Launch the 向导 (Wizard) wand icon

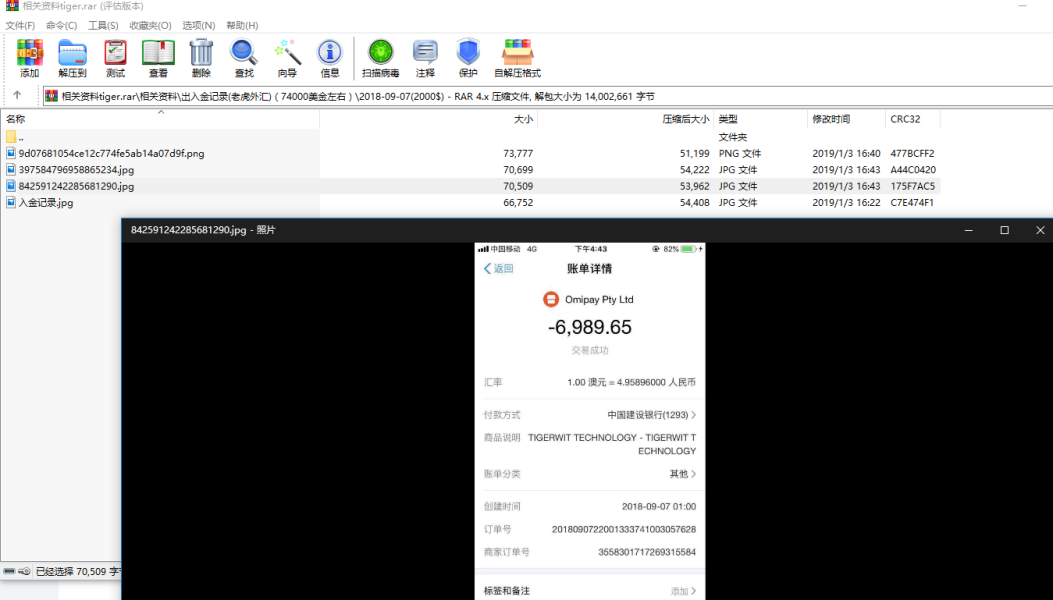click(x=287, y=58)
